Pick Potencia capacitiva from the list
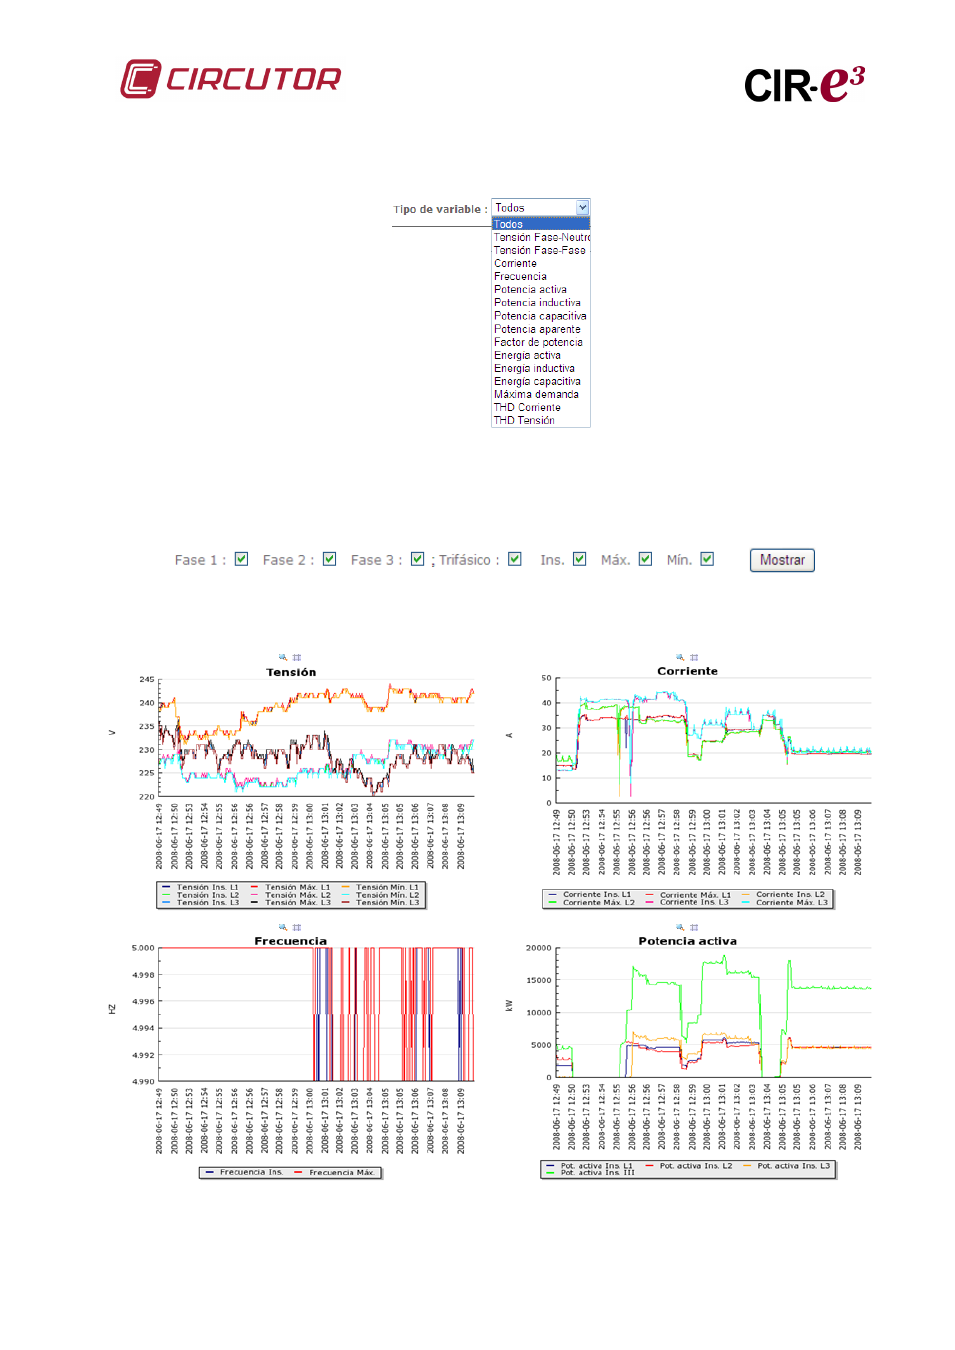The height and width of the screenshot is (1350, 955). pos(541,316)
